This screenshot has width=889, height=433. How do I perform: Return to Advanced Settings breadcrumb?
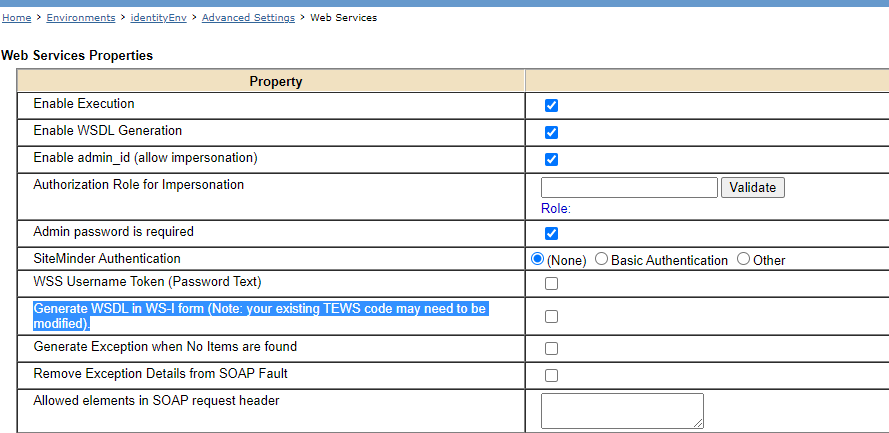[x=248, y=18]
